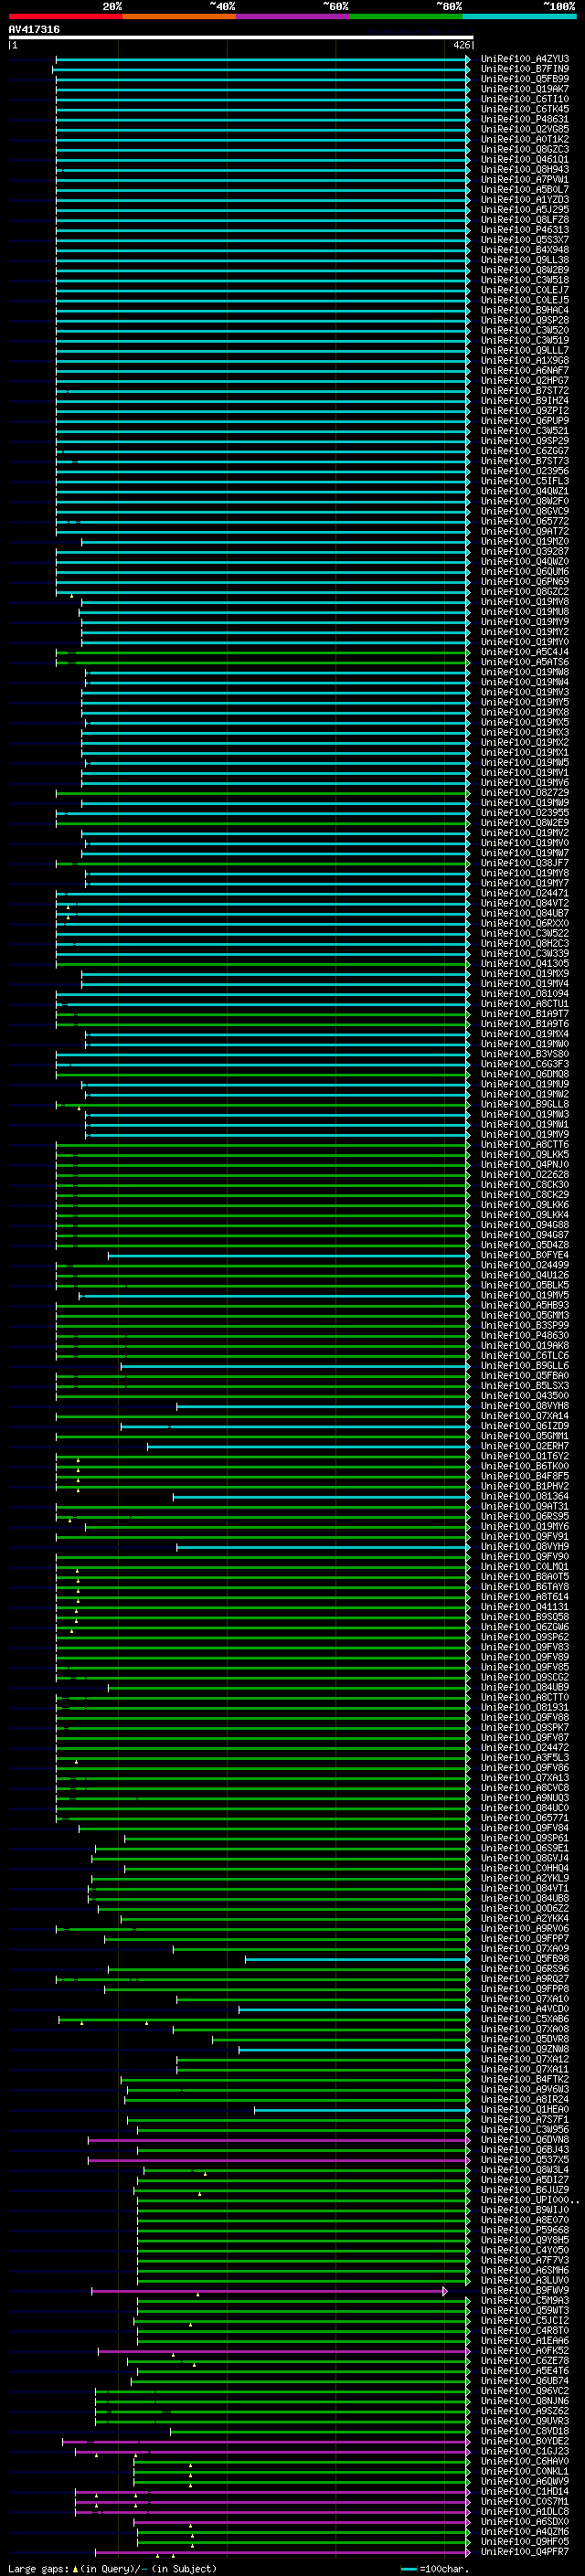Click the white query sequence bar

[241, 38]
